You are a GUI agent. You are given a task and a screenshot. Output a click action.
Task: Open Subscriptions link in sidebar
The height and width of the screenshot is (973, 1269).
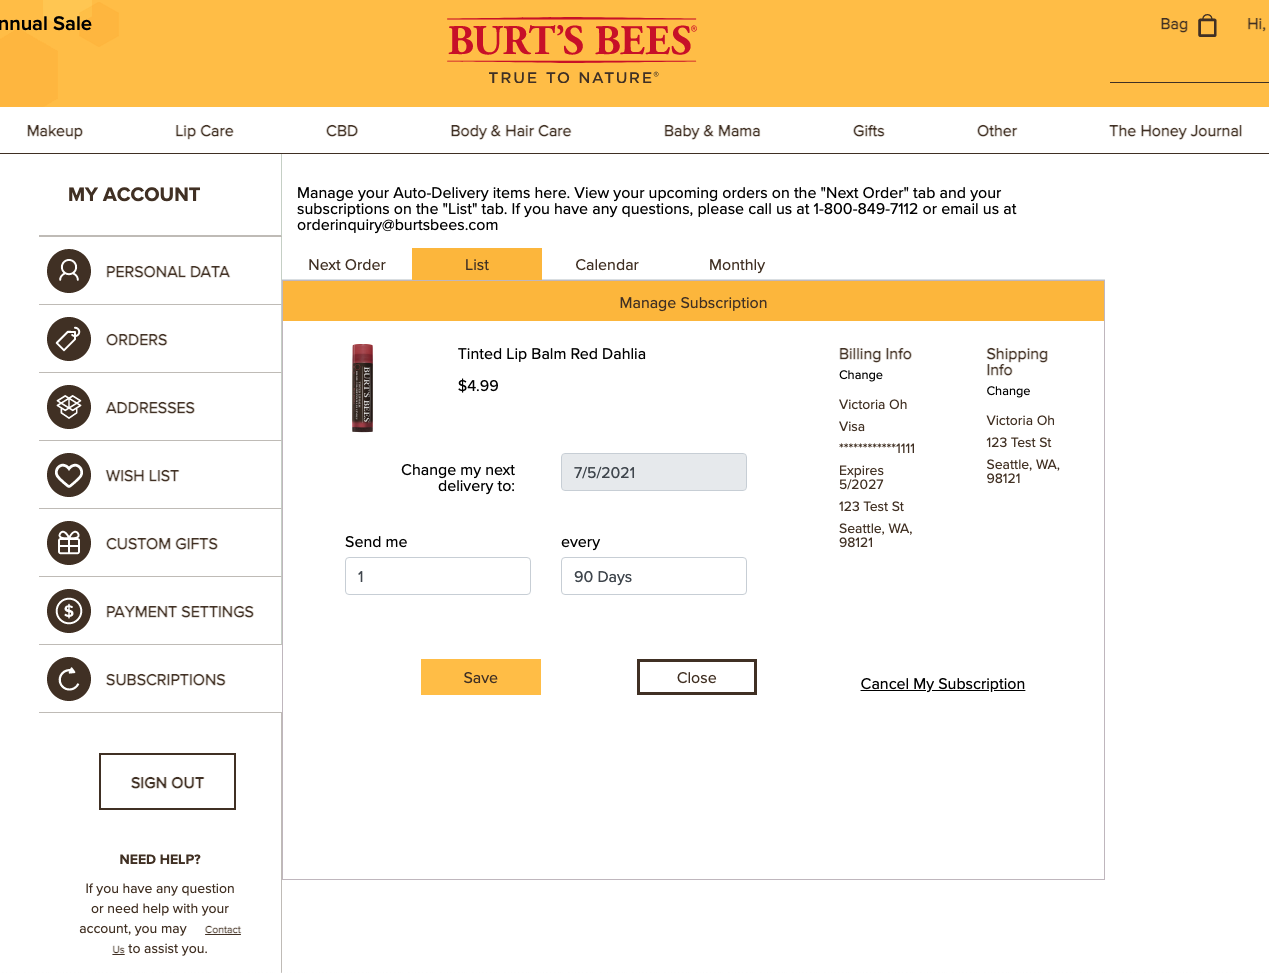coord(166,680)
